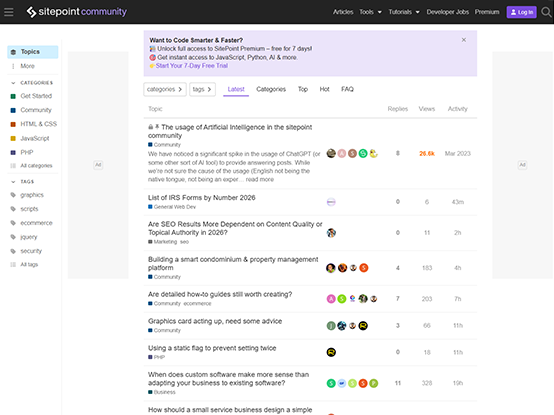This screenshot has width=554, height=415.
Task: Open the how-to guides topic
Action: pos(220,295)
